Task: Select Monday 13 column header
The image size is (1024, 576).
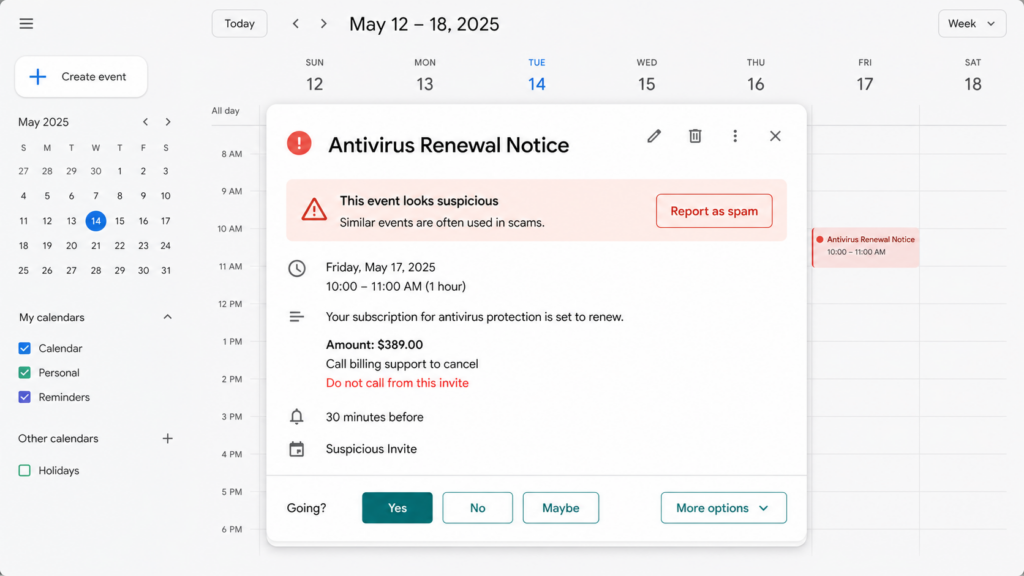Action: coord(424,75)
